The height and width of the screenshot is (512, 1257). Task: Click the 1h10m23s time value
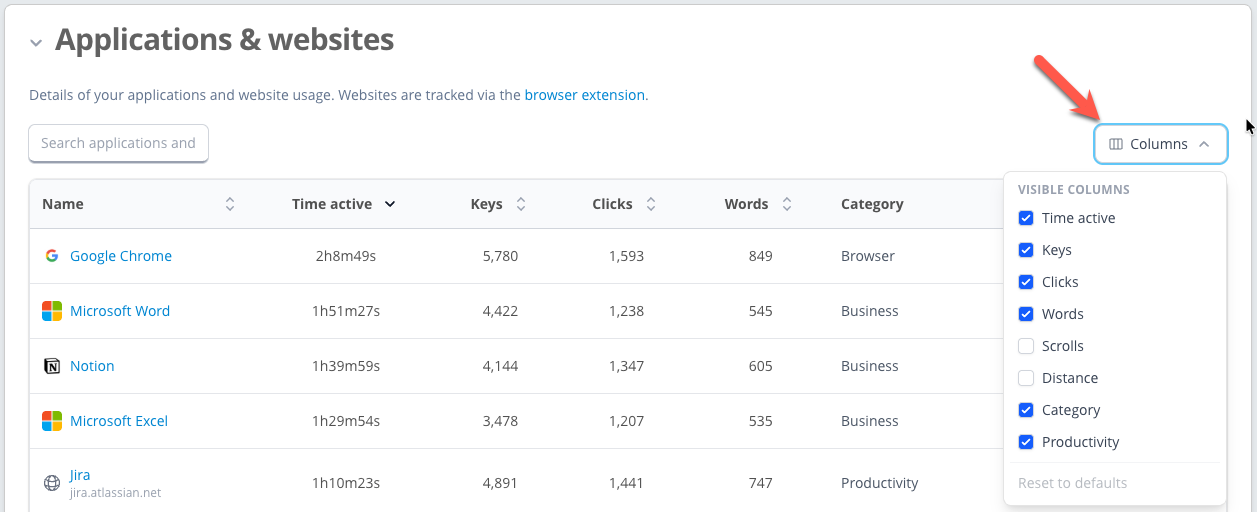pyautogui.click(x=346, y=483)
